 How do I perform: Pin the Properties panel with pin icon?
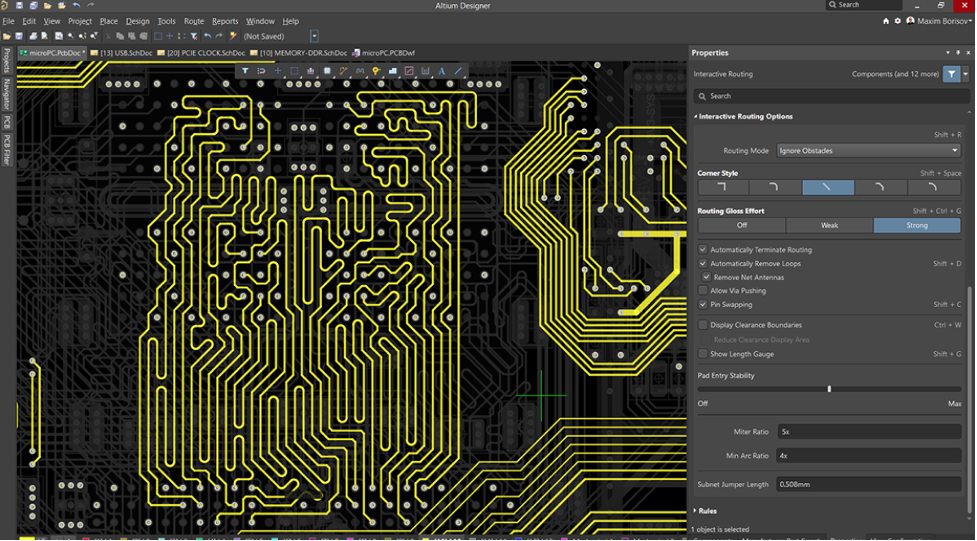tap(958, 53)
